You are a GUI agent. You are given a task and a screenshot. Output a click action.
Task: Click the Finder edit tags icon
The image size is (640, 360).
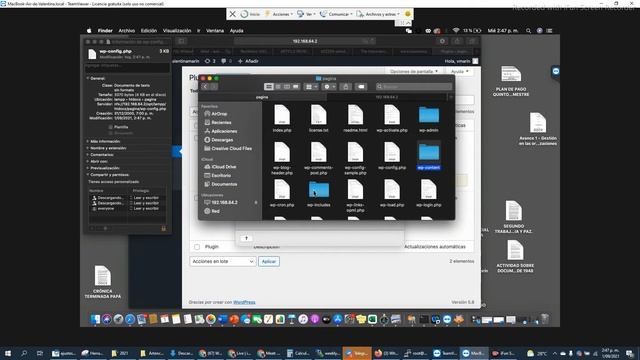tap(361, 87)
